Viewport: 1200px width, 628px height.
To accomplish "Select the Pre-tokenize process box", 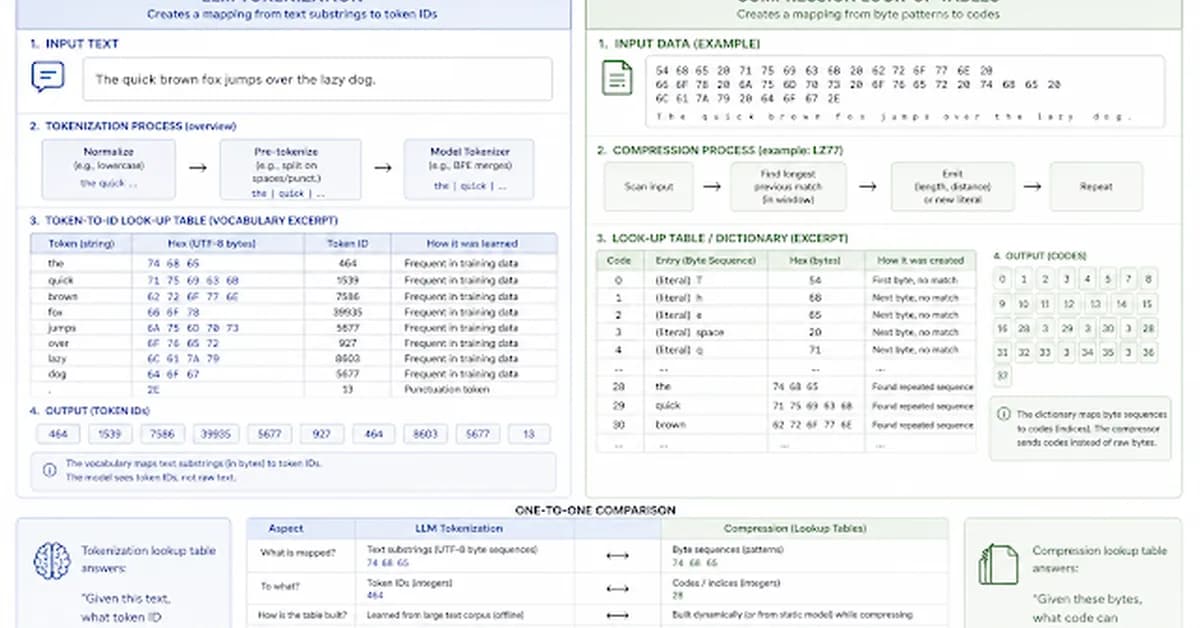I will [290, 170].
